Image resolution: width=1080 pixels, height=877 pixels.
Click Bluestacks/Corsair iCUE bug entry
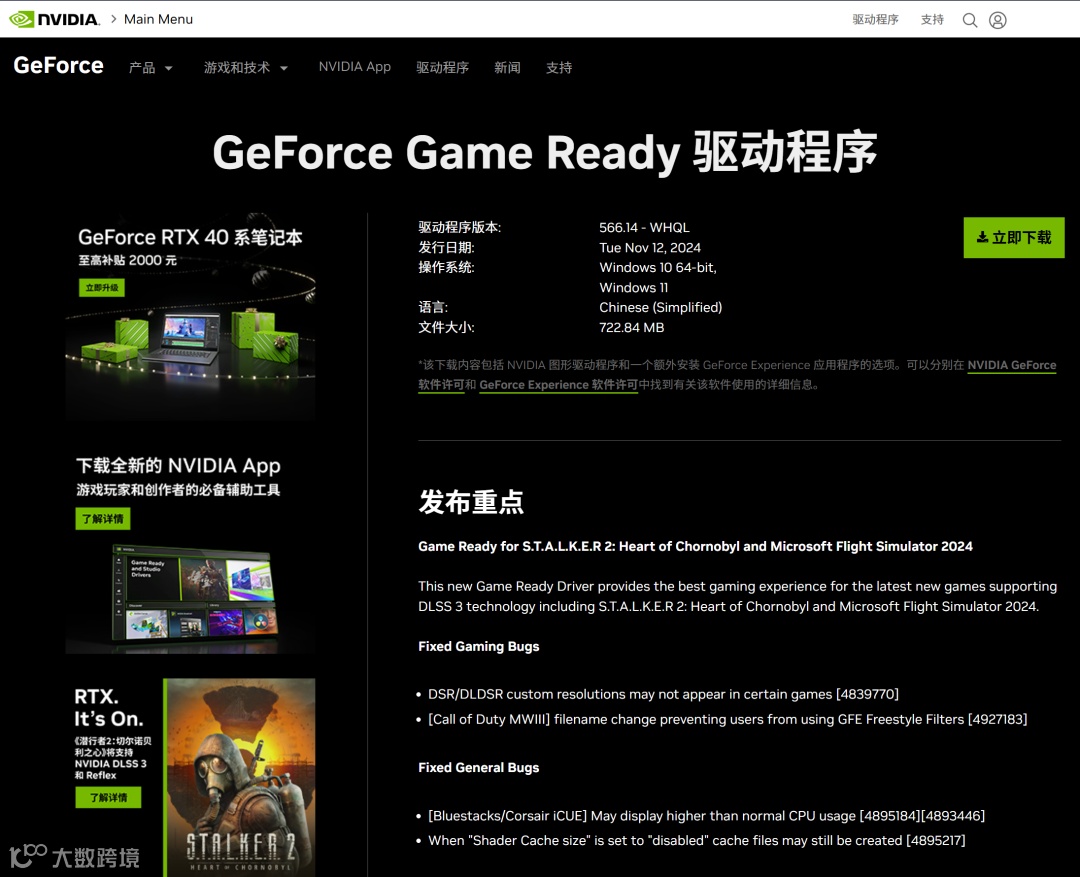click(x=706, y=816)
